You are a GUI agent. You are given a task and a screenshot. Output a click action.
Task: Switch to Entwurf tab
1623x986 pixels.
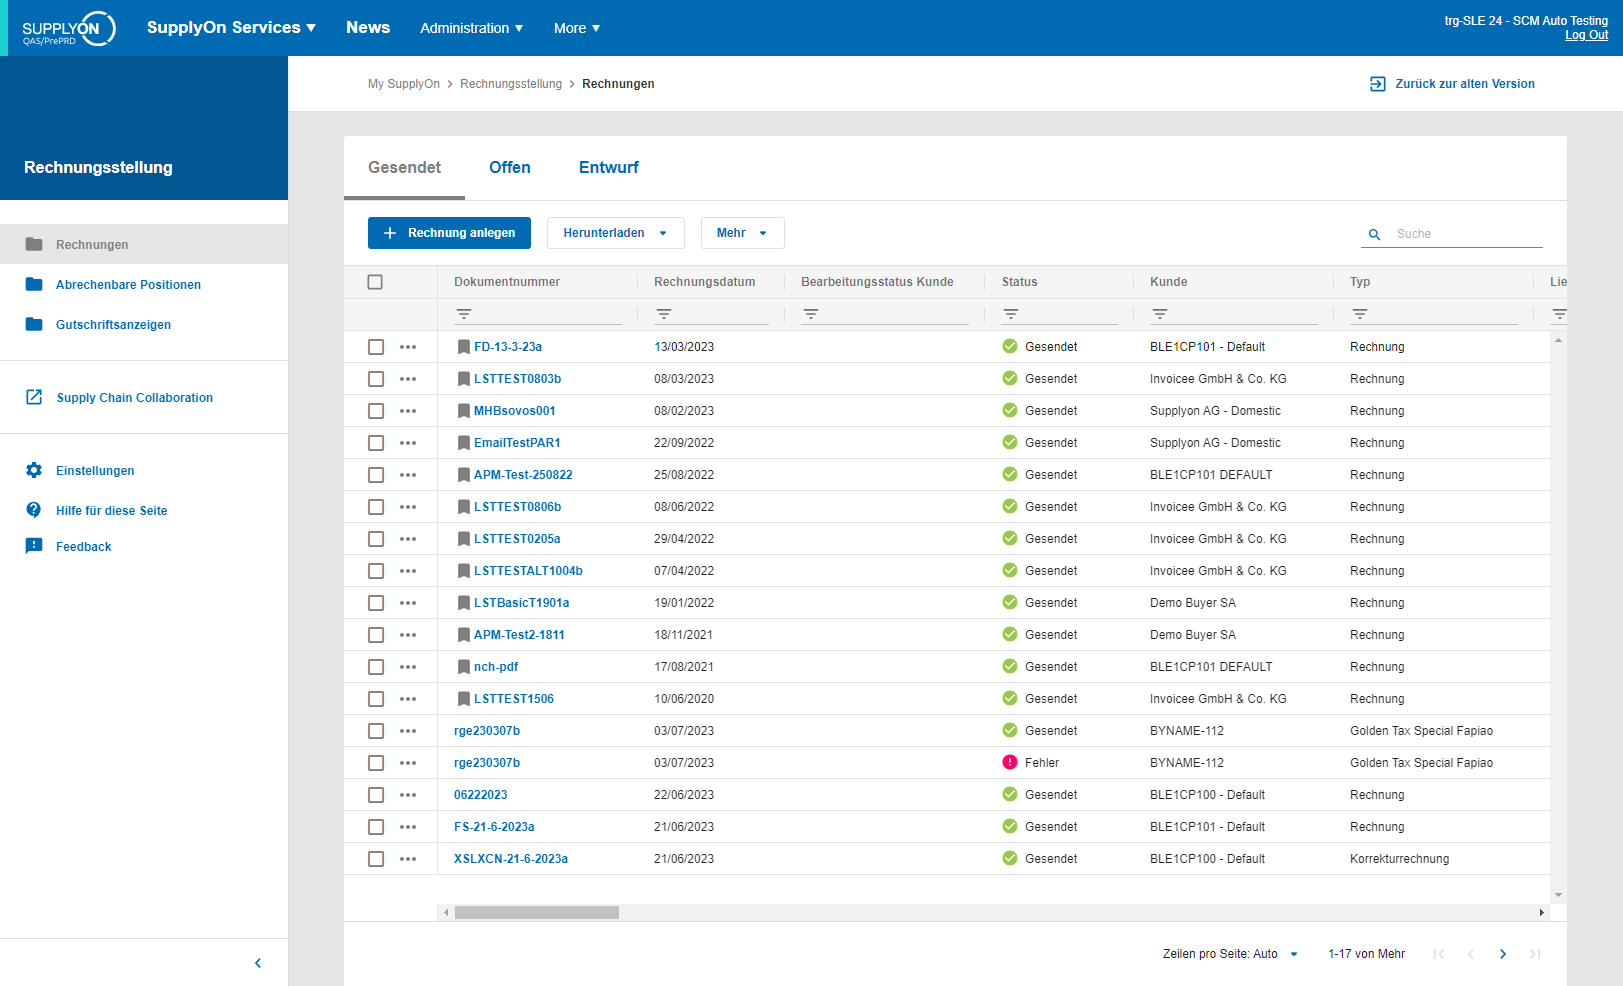(x=608, y=168)
